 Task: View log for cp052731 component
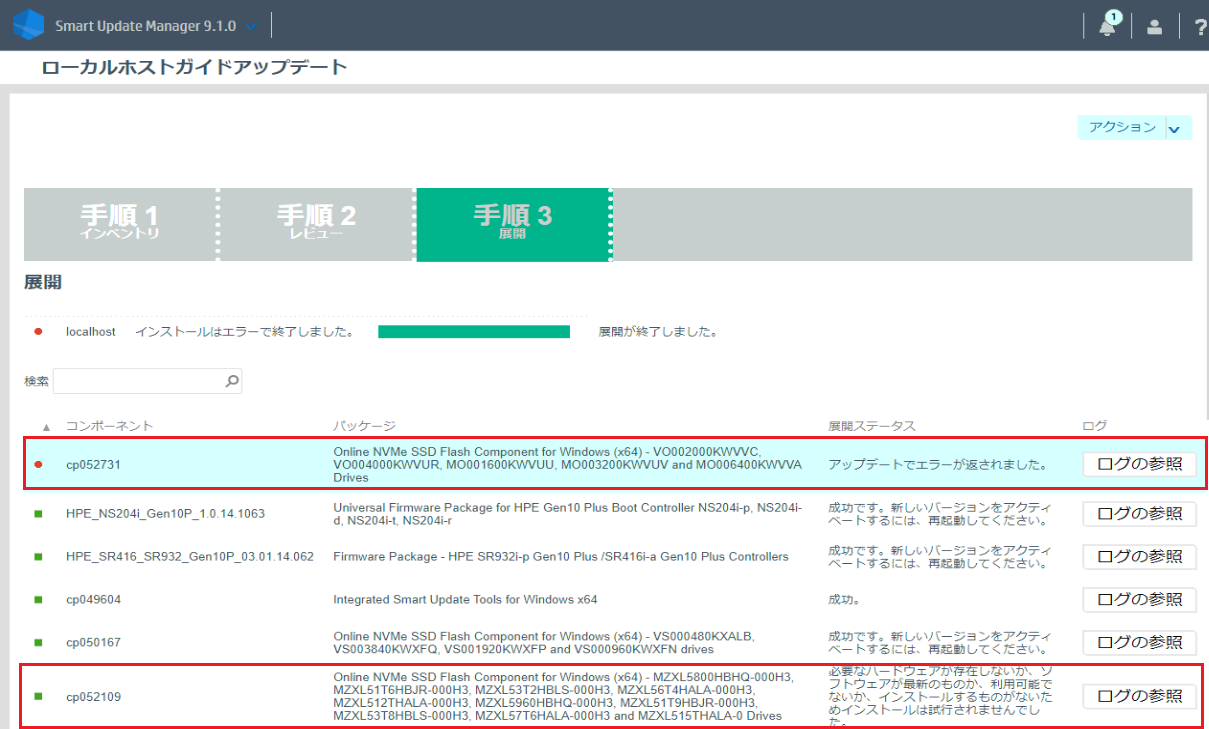(1139, 464)
